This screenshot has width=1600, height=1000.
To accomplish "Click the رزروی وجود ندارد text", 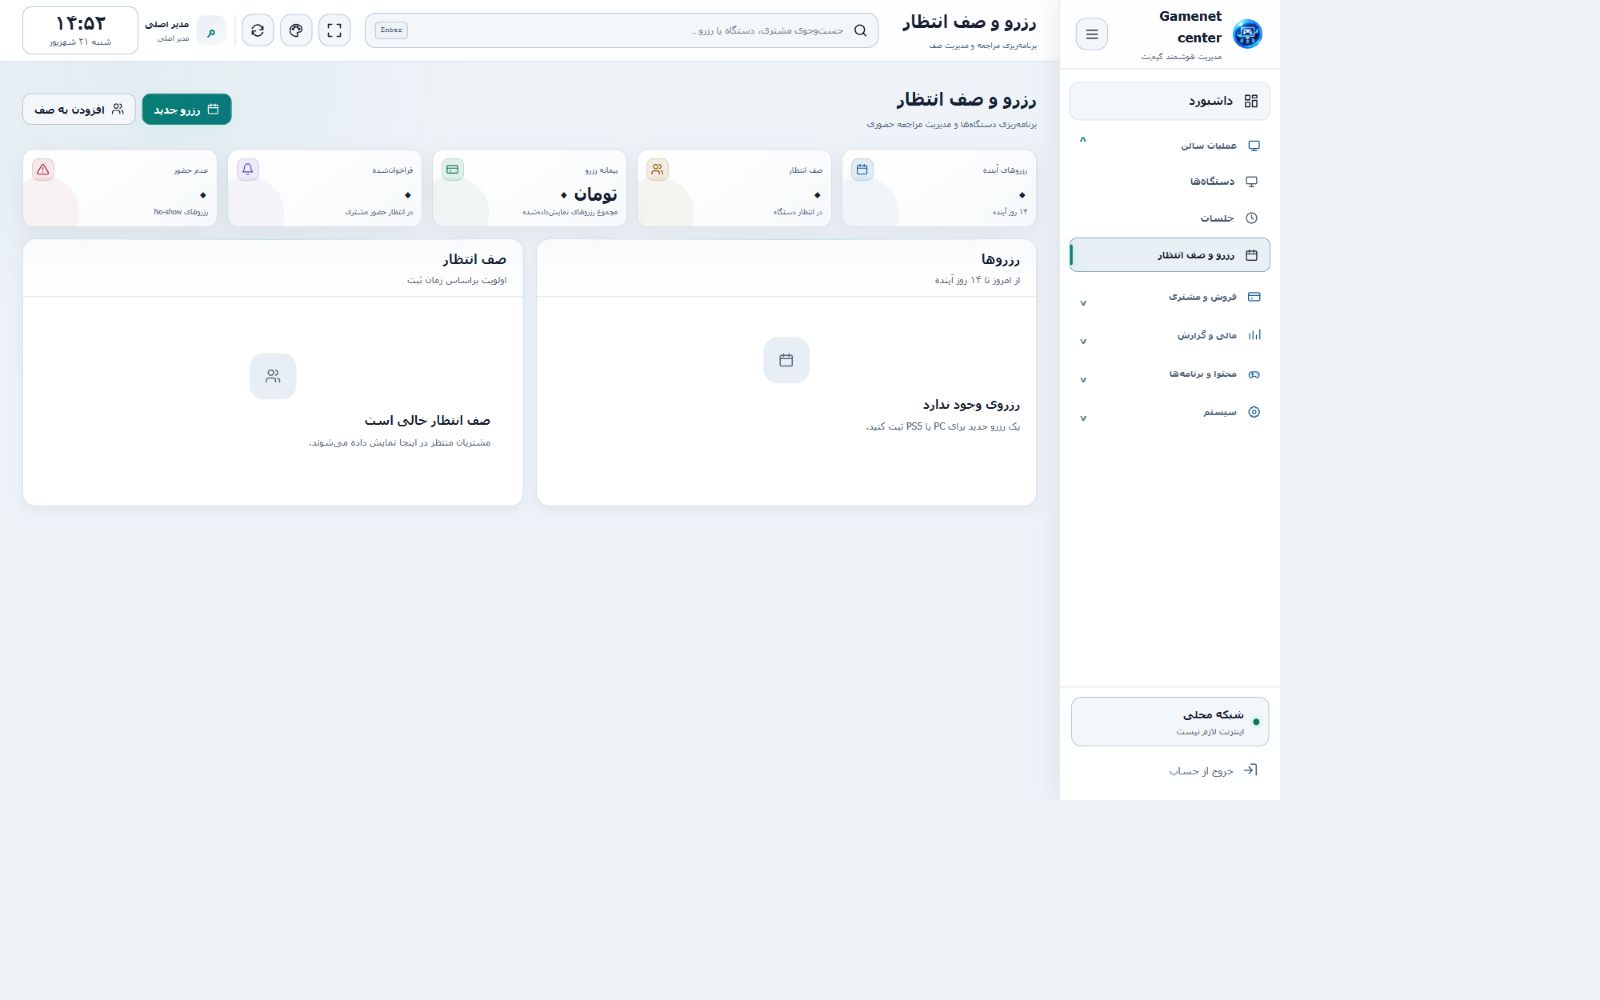I will click(x=971, y=404).
